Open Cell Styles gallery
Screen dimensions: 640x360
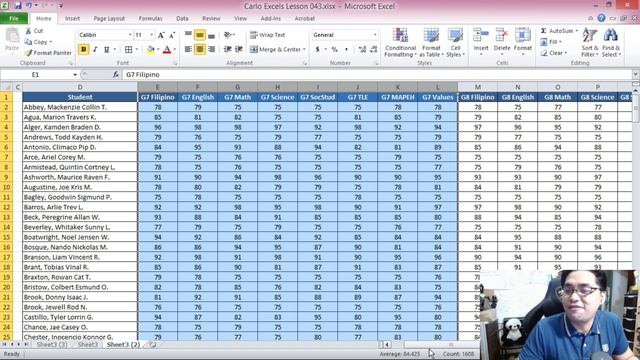pos(455,42)
